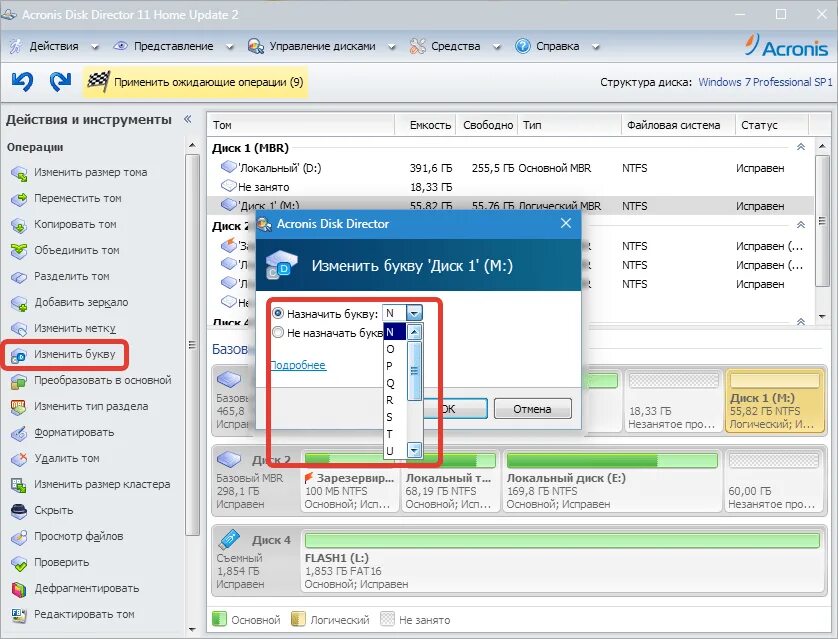Click the Основной green legend swatch
This screenshot has height=639, width=838.
219,619
